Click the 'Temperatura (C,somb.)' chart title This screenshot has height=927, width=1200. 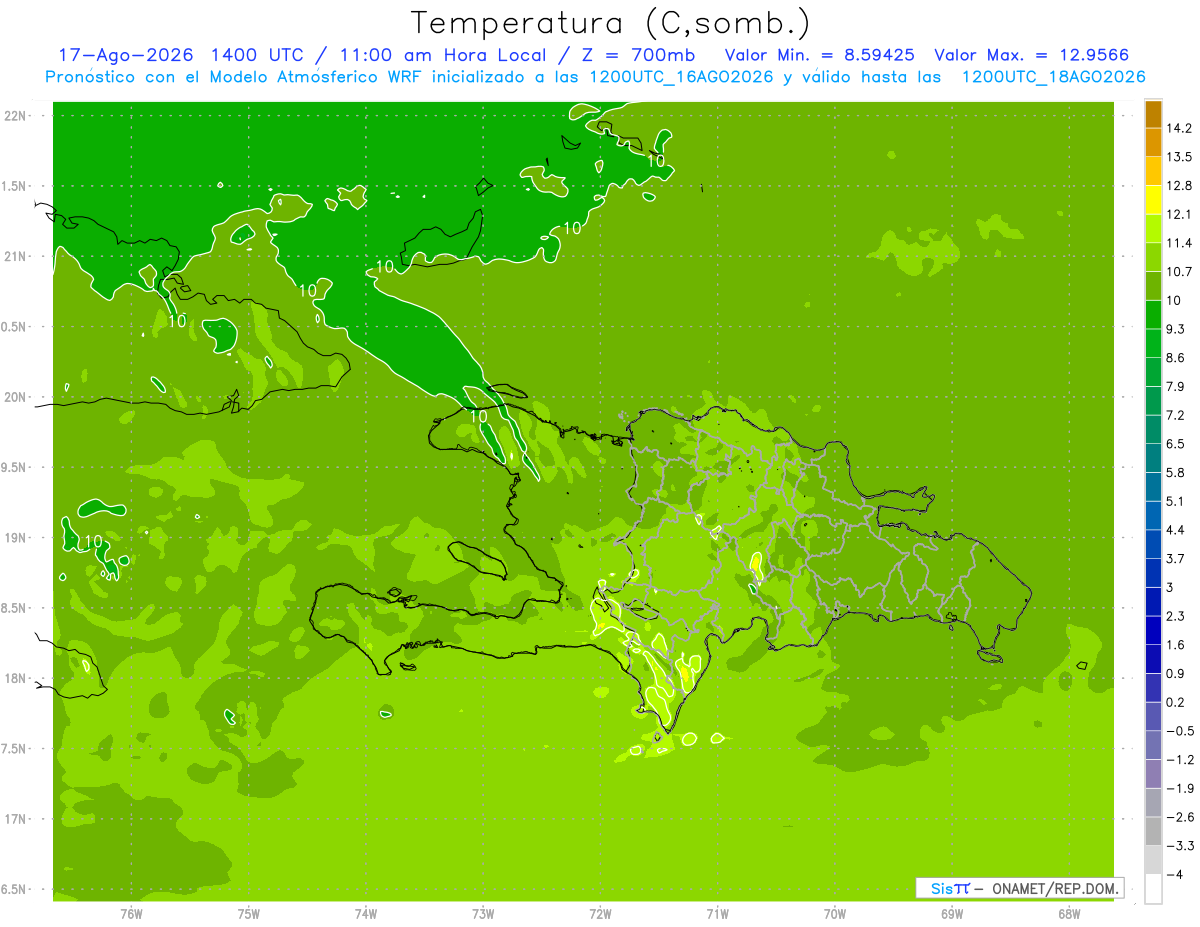pos(611,23)
